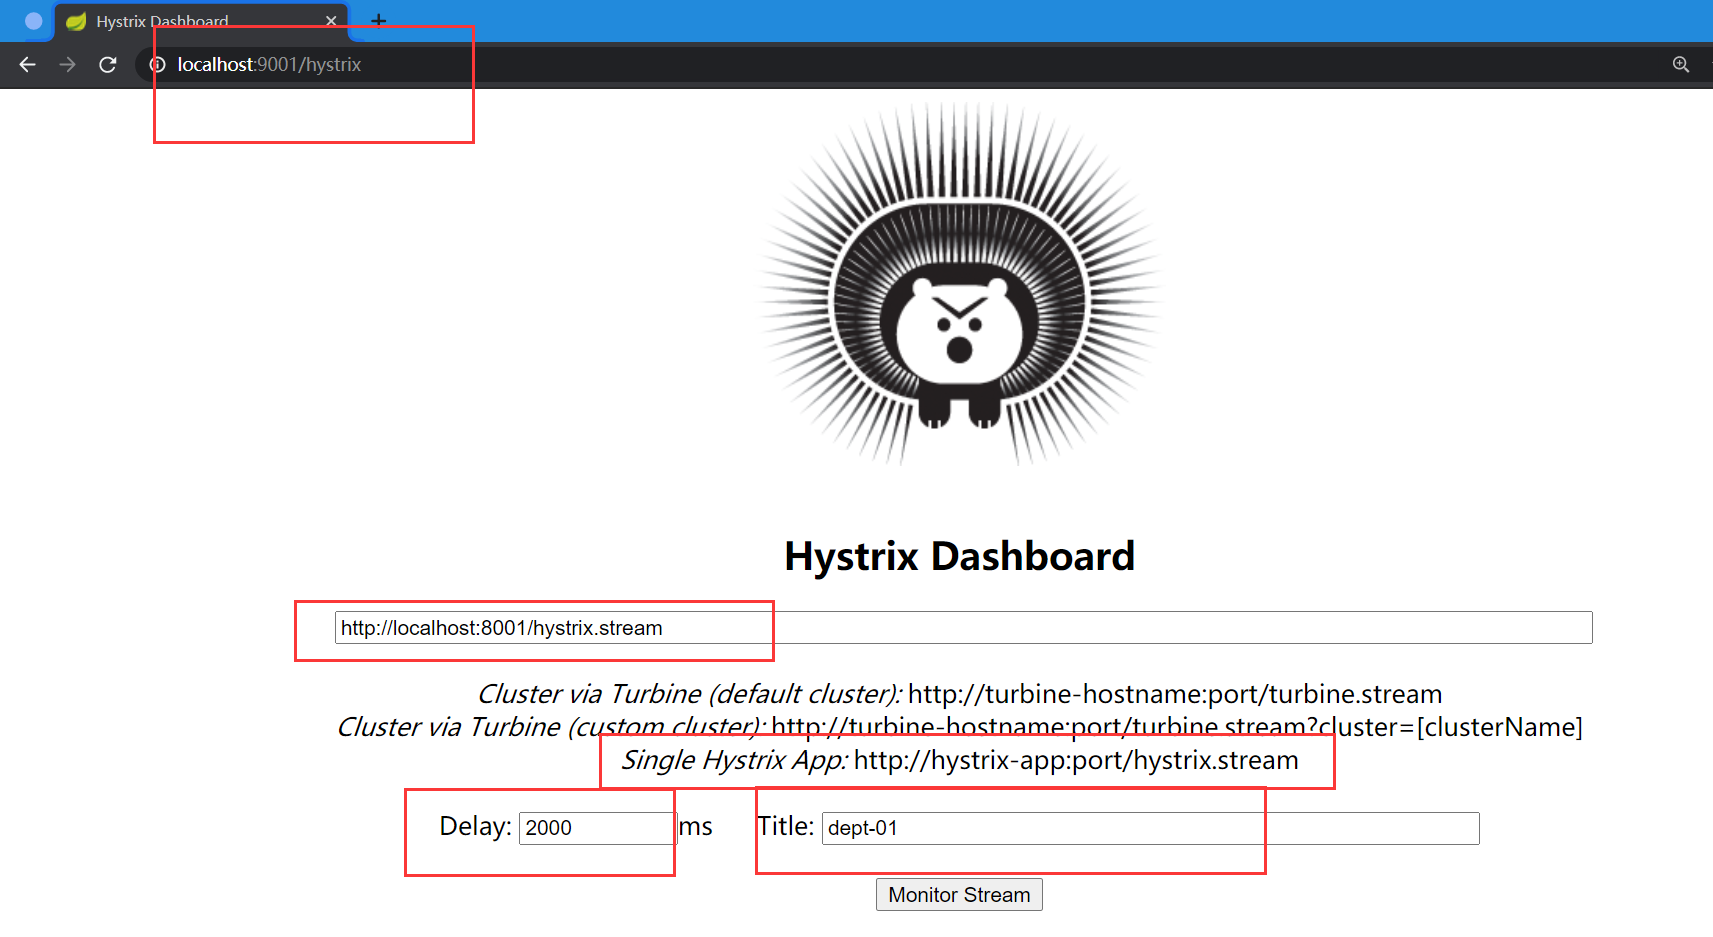Click the "Single Hystrix App:" text
Screen dimensions: 1713x937
coord(734,760)
